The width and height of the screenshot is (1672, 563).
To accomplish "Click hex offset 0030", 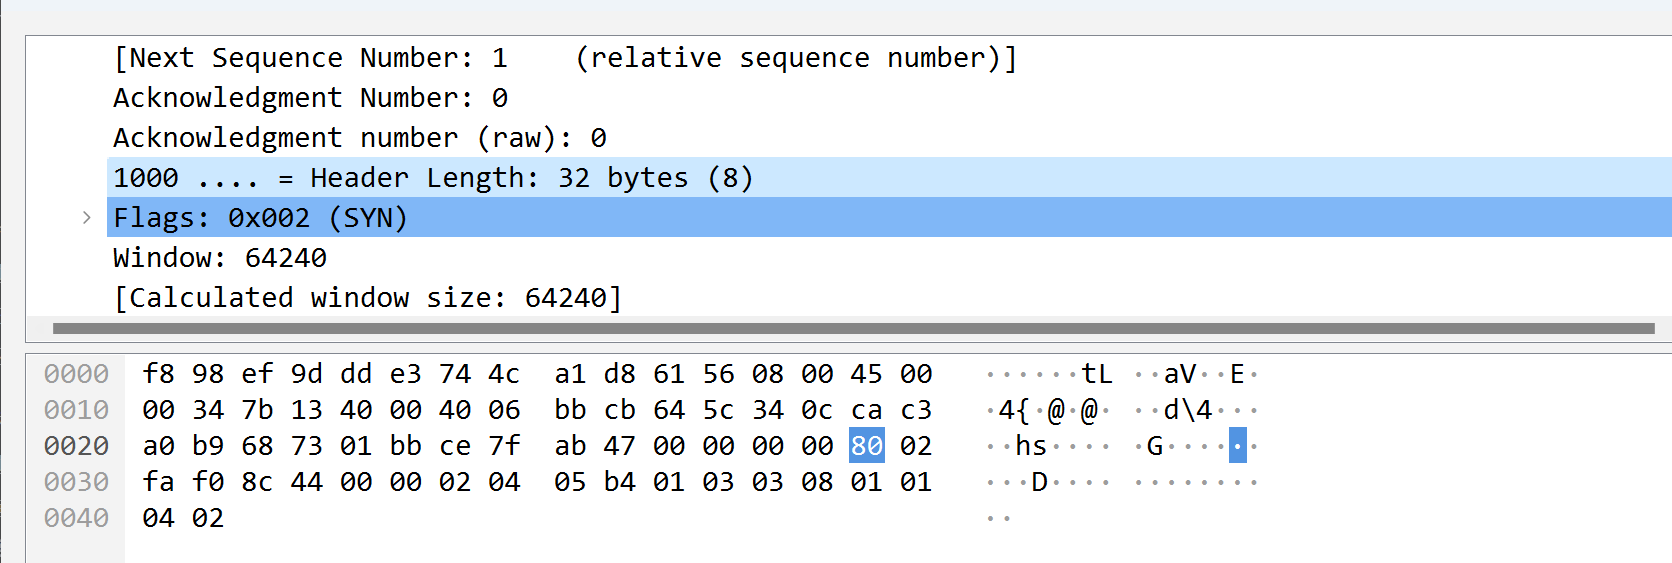I will coord(76,481).
